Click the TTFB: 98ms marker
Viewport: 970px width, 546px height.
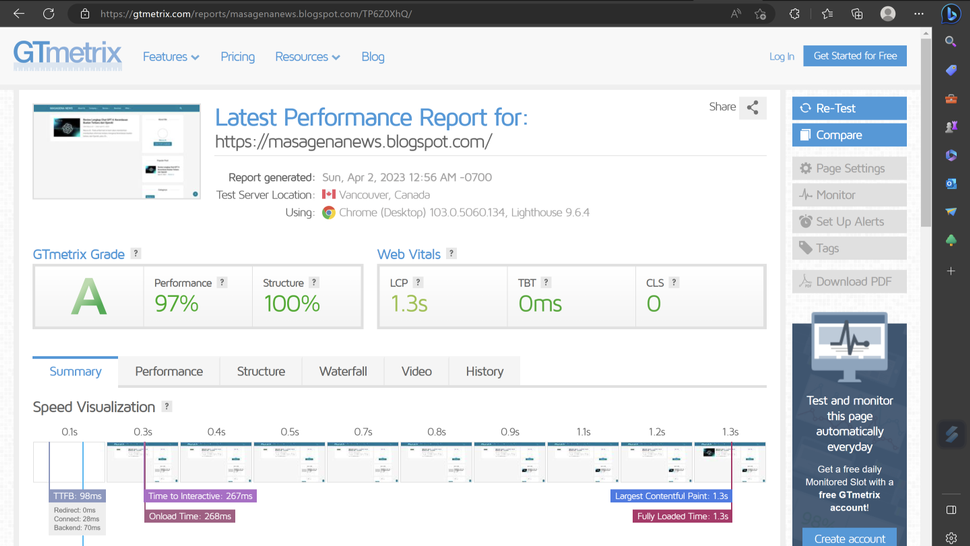(x=77, y=496)
